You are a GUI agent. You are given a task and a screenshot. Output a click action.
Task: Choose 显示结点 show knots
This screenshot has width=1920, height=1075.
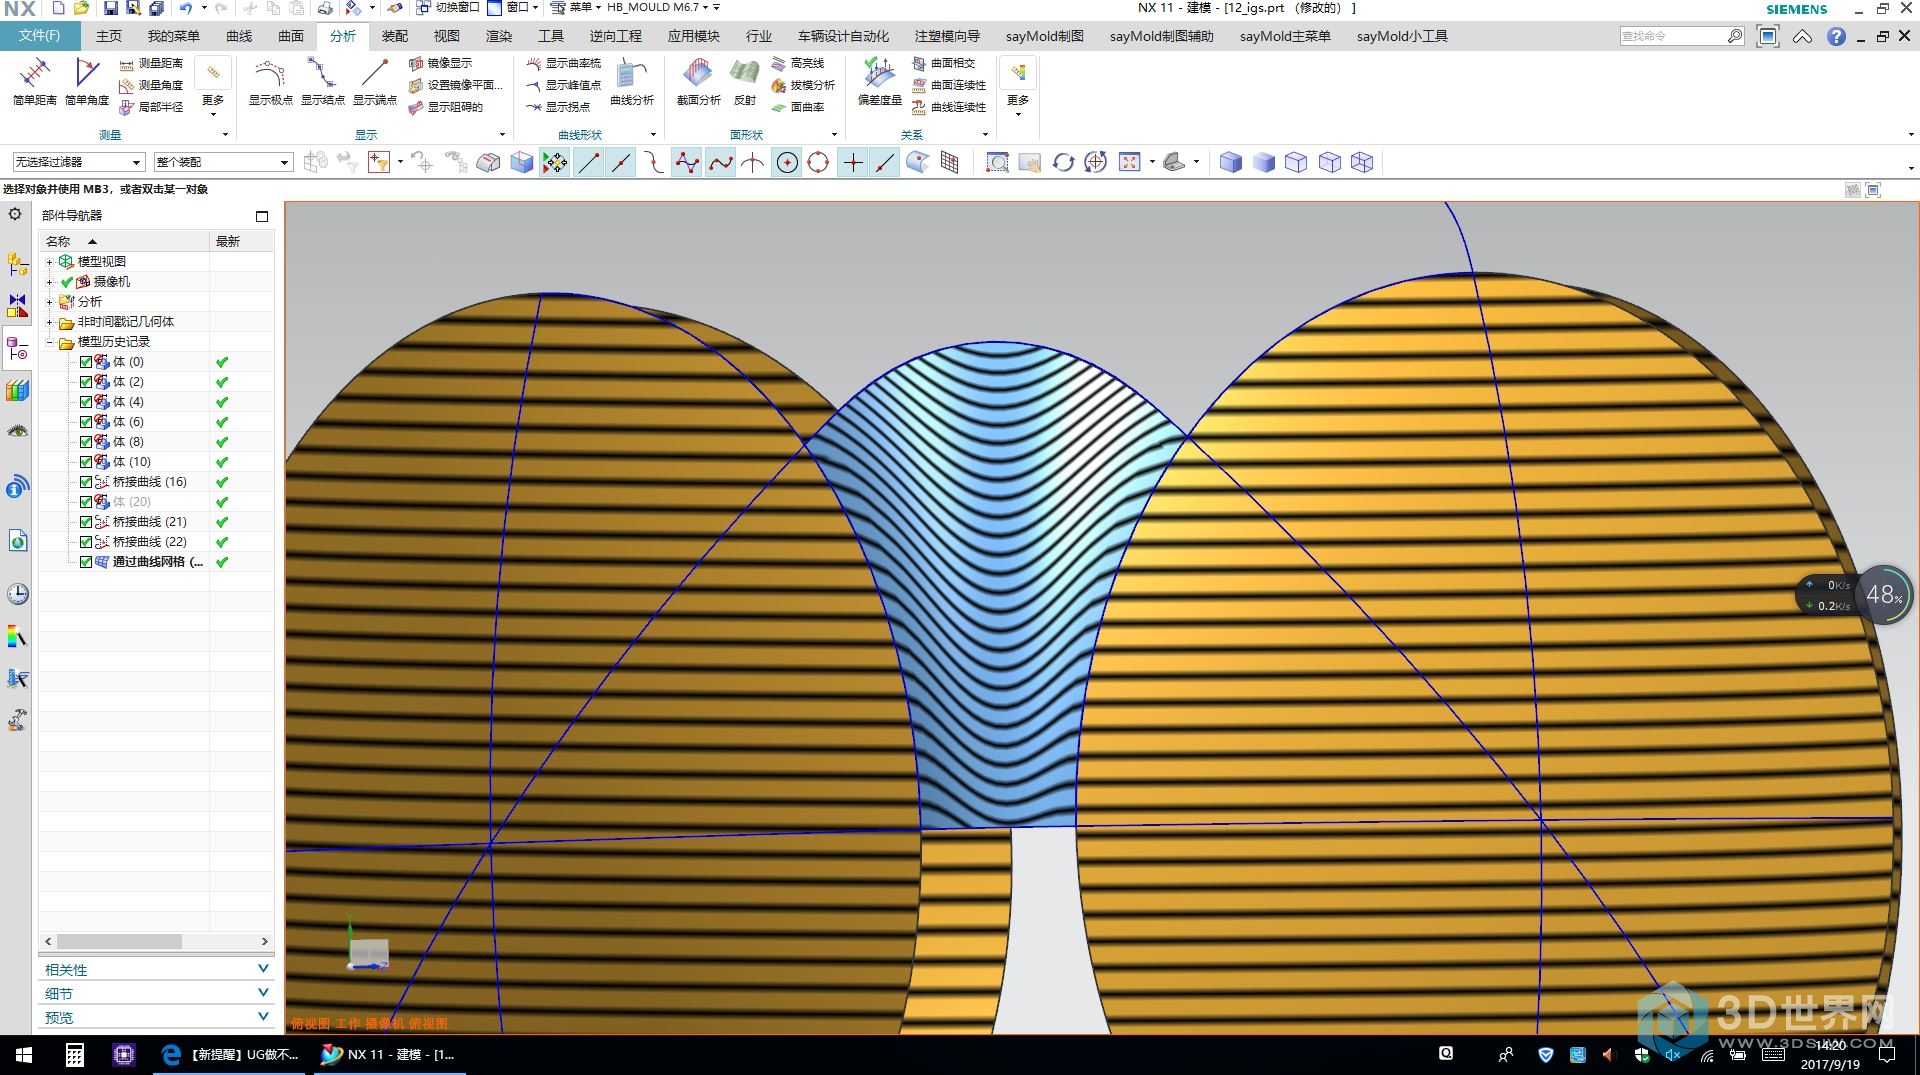coord(322,81)
